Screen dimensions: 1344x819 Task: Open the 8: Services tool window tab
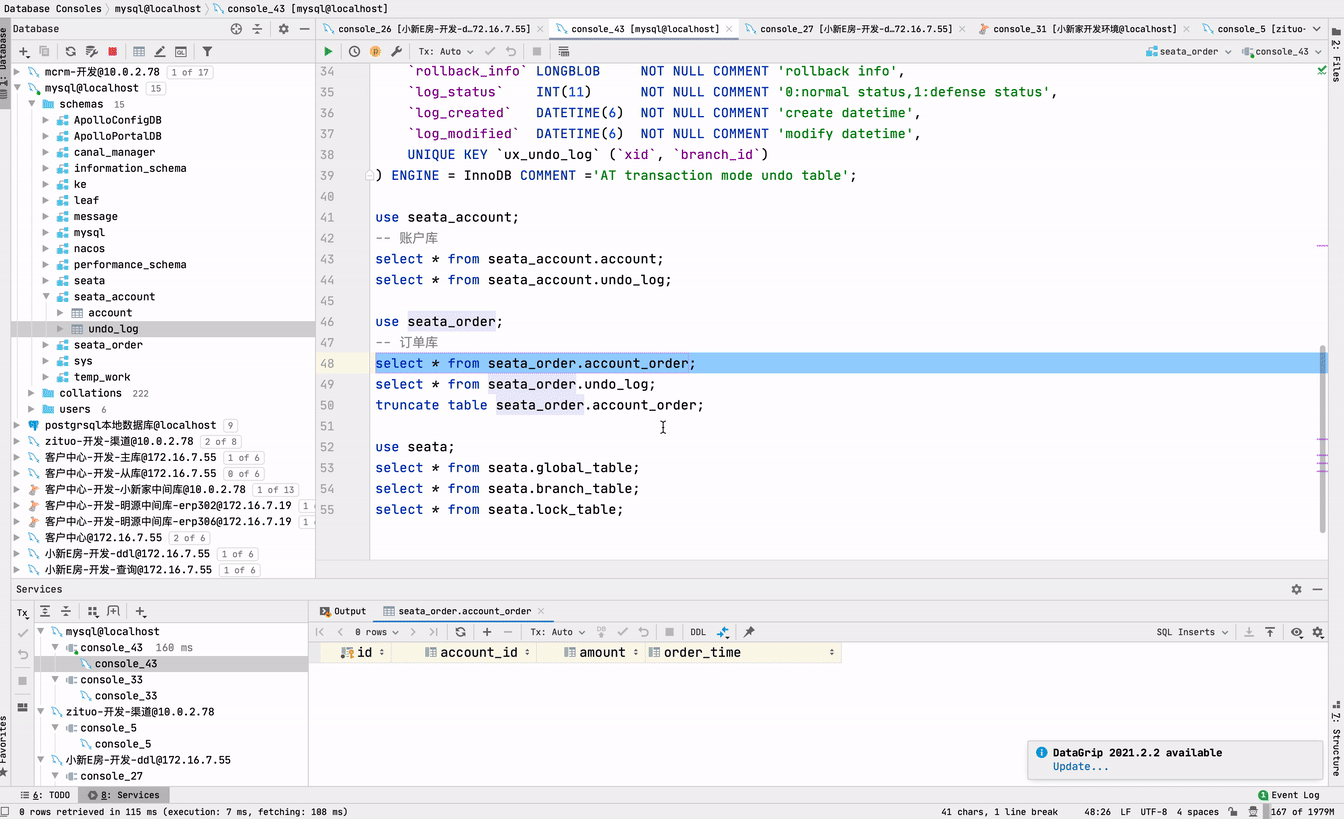123,795
